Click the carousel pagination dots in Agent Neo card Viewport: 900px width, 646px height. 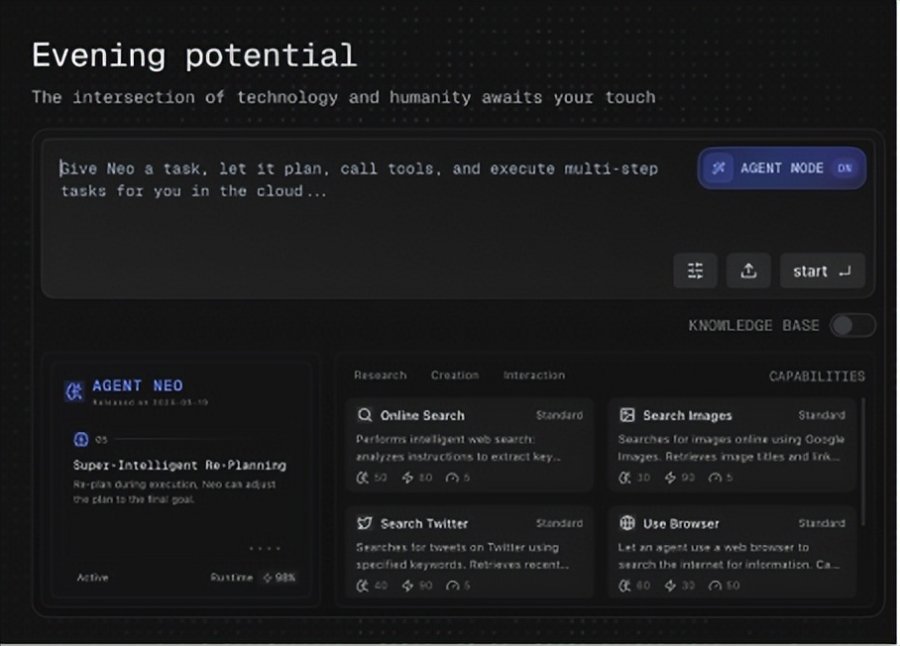click(264, 548)
